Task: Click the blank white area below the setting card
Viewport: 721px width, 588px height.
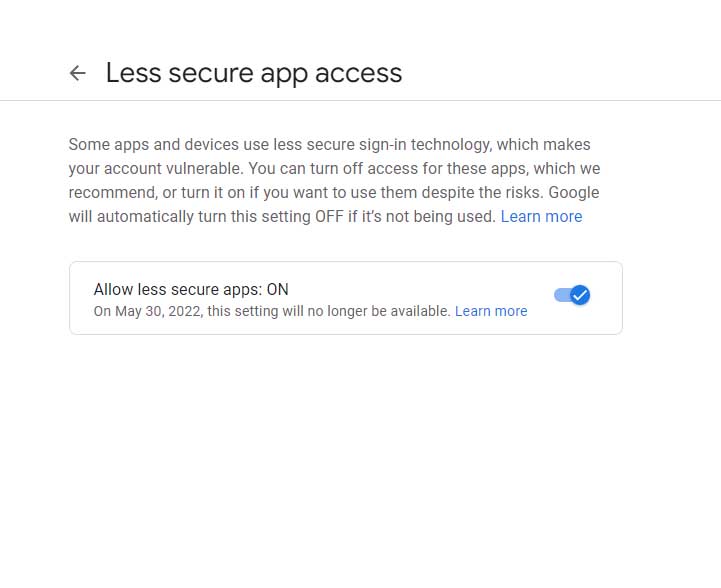Action: click(360, 460)
